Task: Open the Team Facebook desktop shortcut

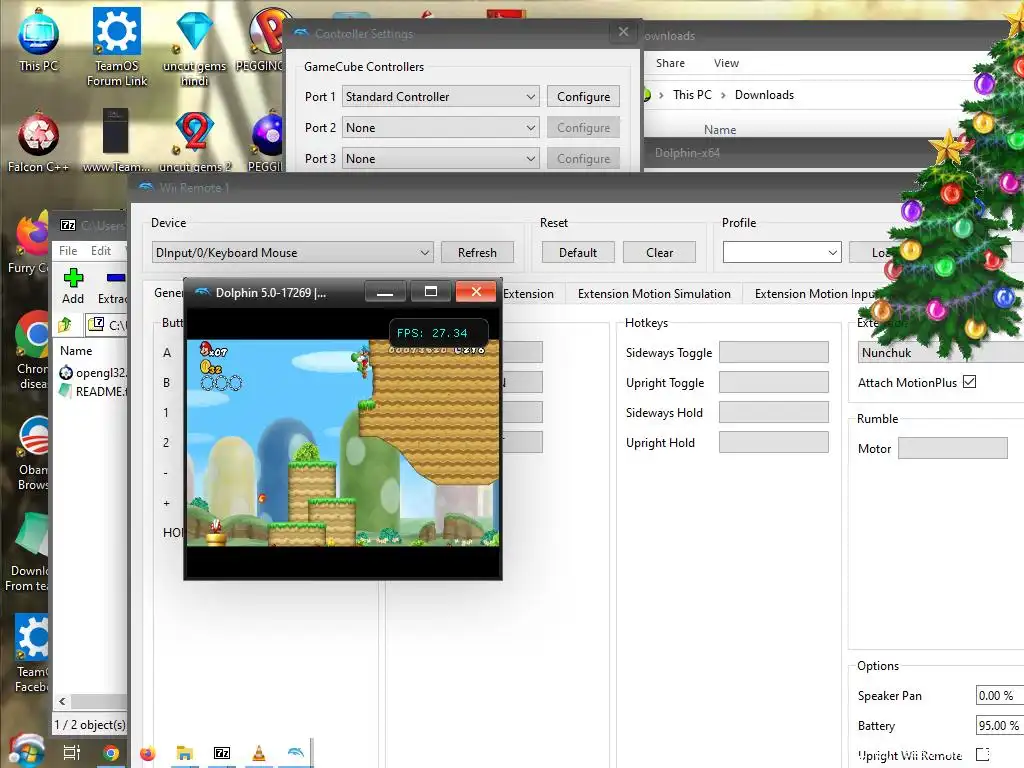Action: click(x=31, y=653)
